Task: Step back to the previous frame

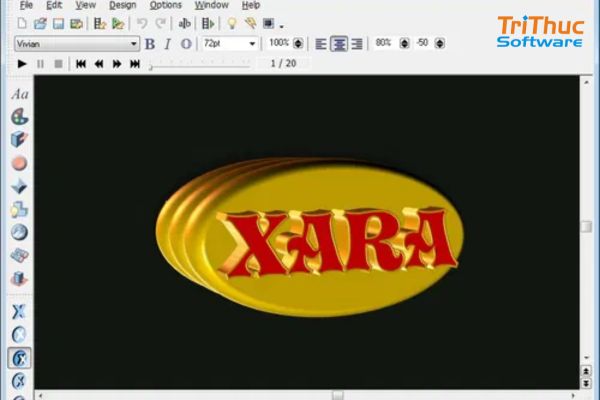Action: (x=99, y=64)
